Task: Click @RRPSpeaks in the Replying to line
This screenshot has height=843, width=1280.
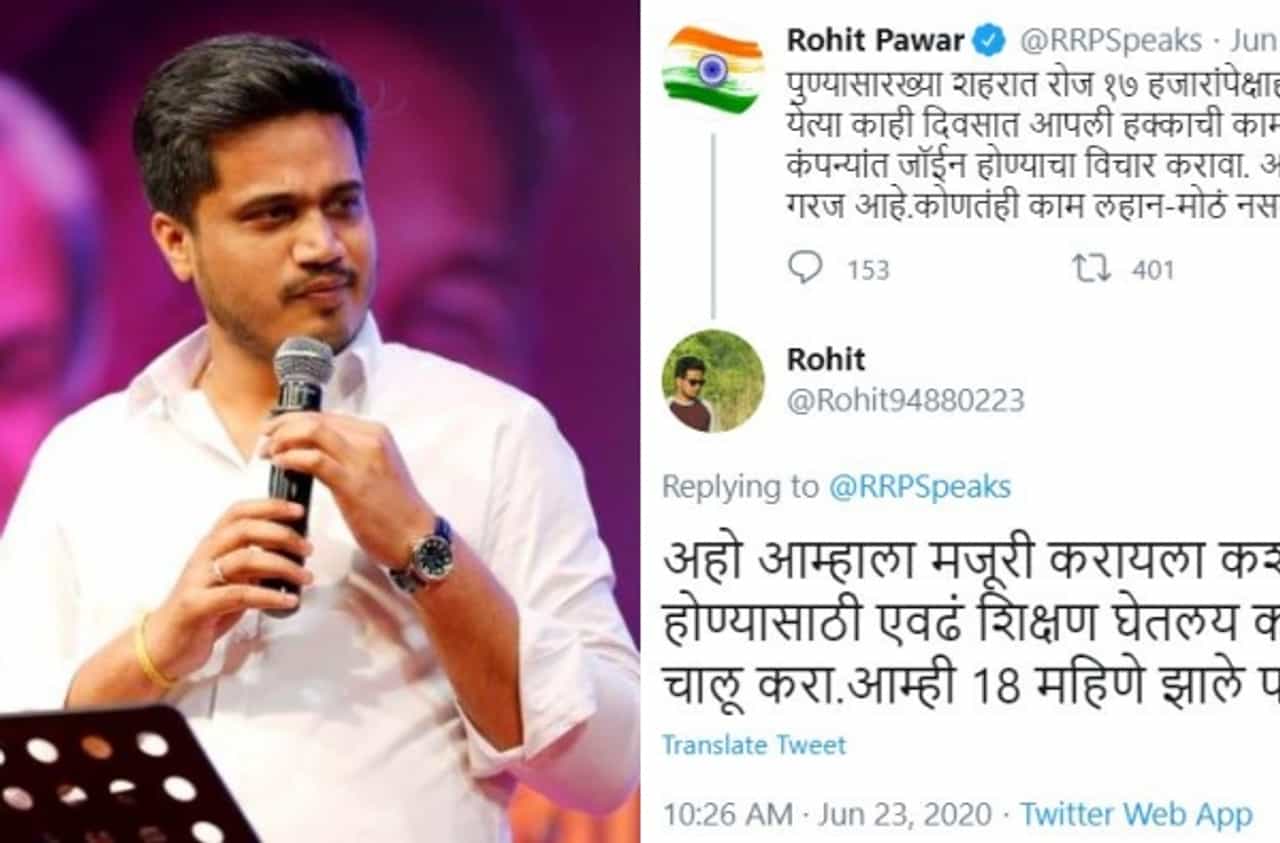Action: [920, 488]
